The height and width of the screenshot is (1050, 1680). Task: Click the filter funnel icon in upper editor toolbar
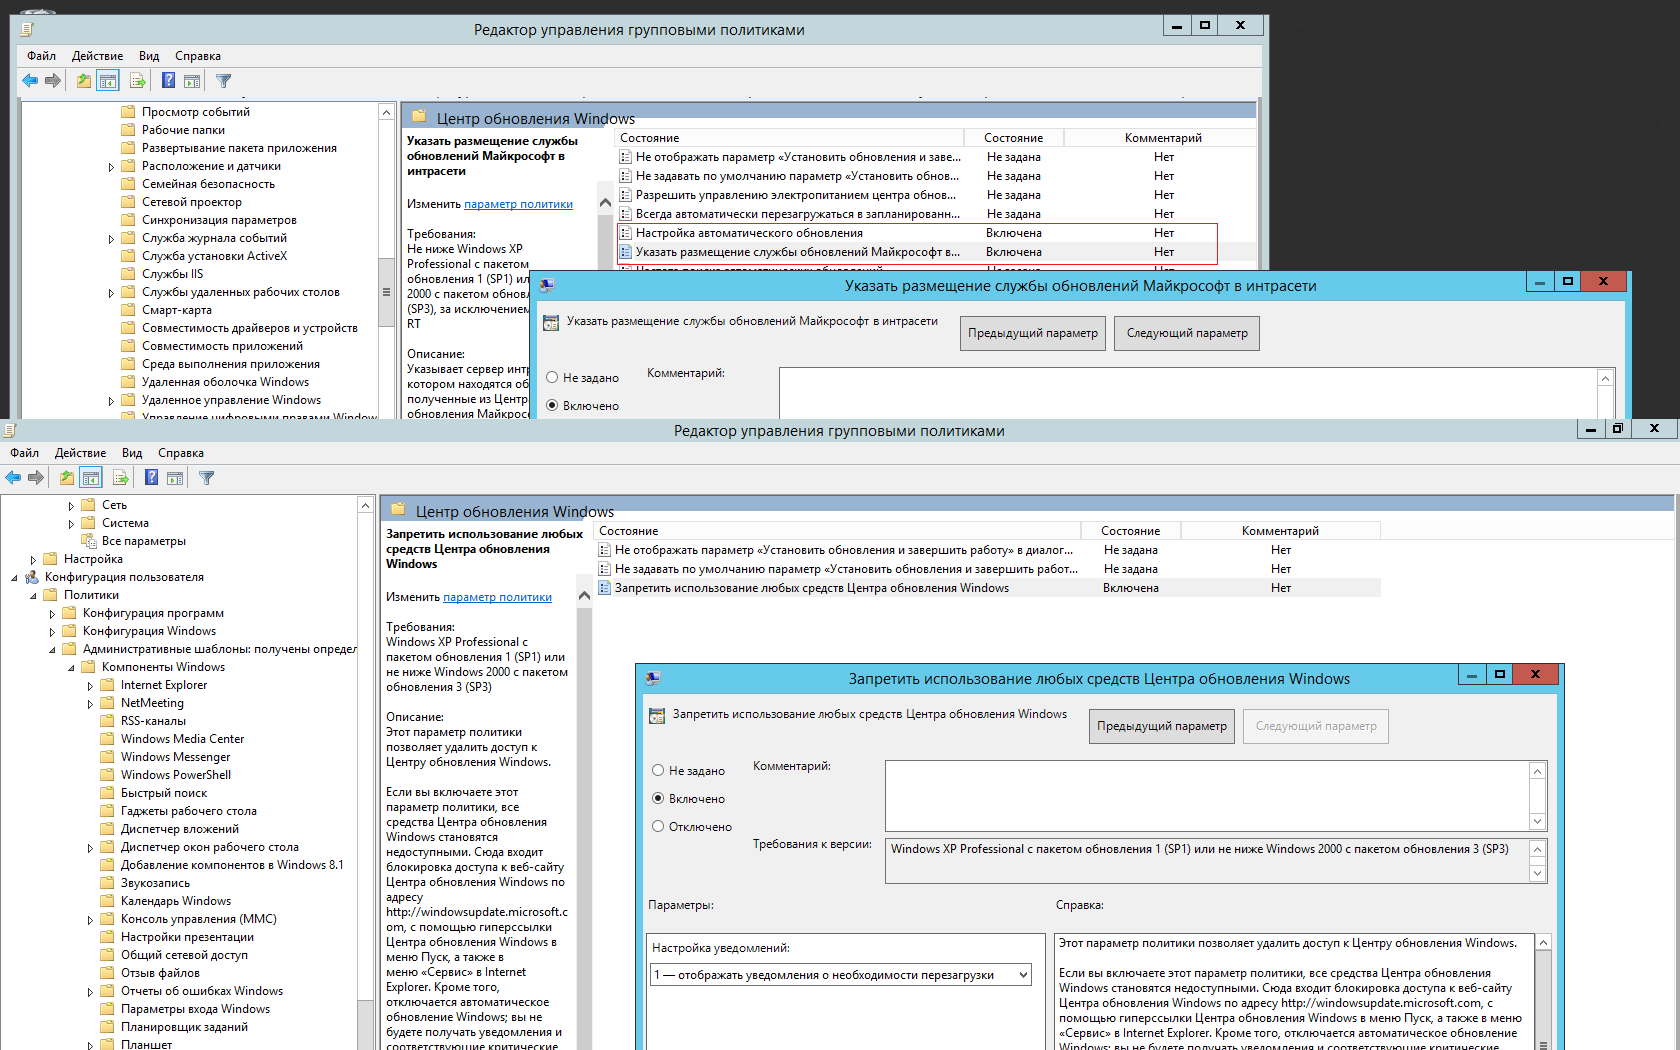click(224, 81)
